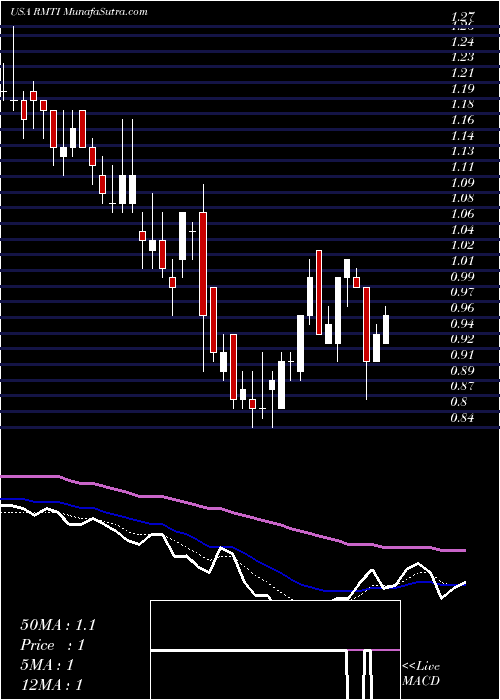The width and height of the screenshot is (500, 700).
Task: Select the Price : 1 legend text
Action: click(x=52, y=645)
